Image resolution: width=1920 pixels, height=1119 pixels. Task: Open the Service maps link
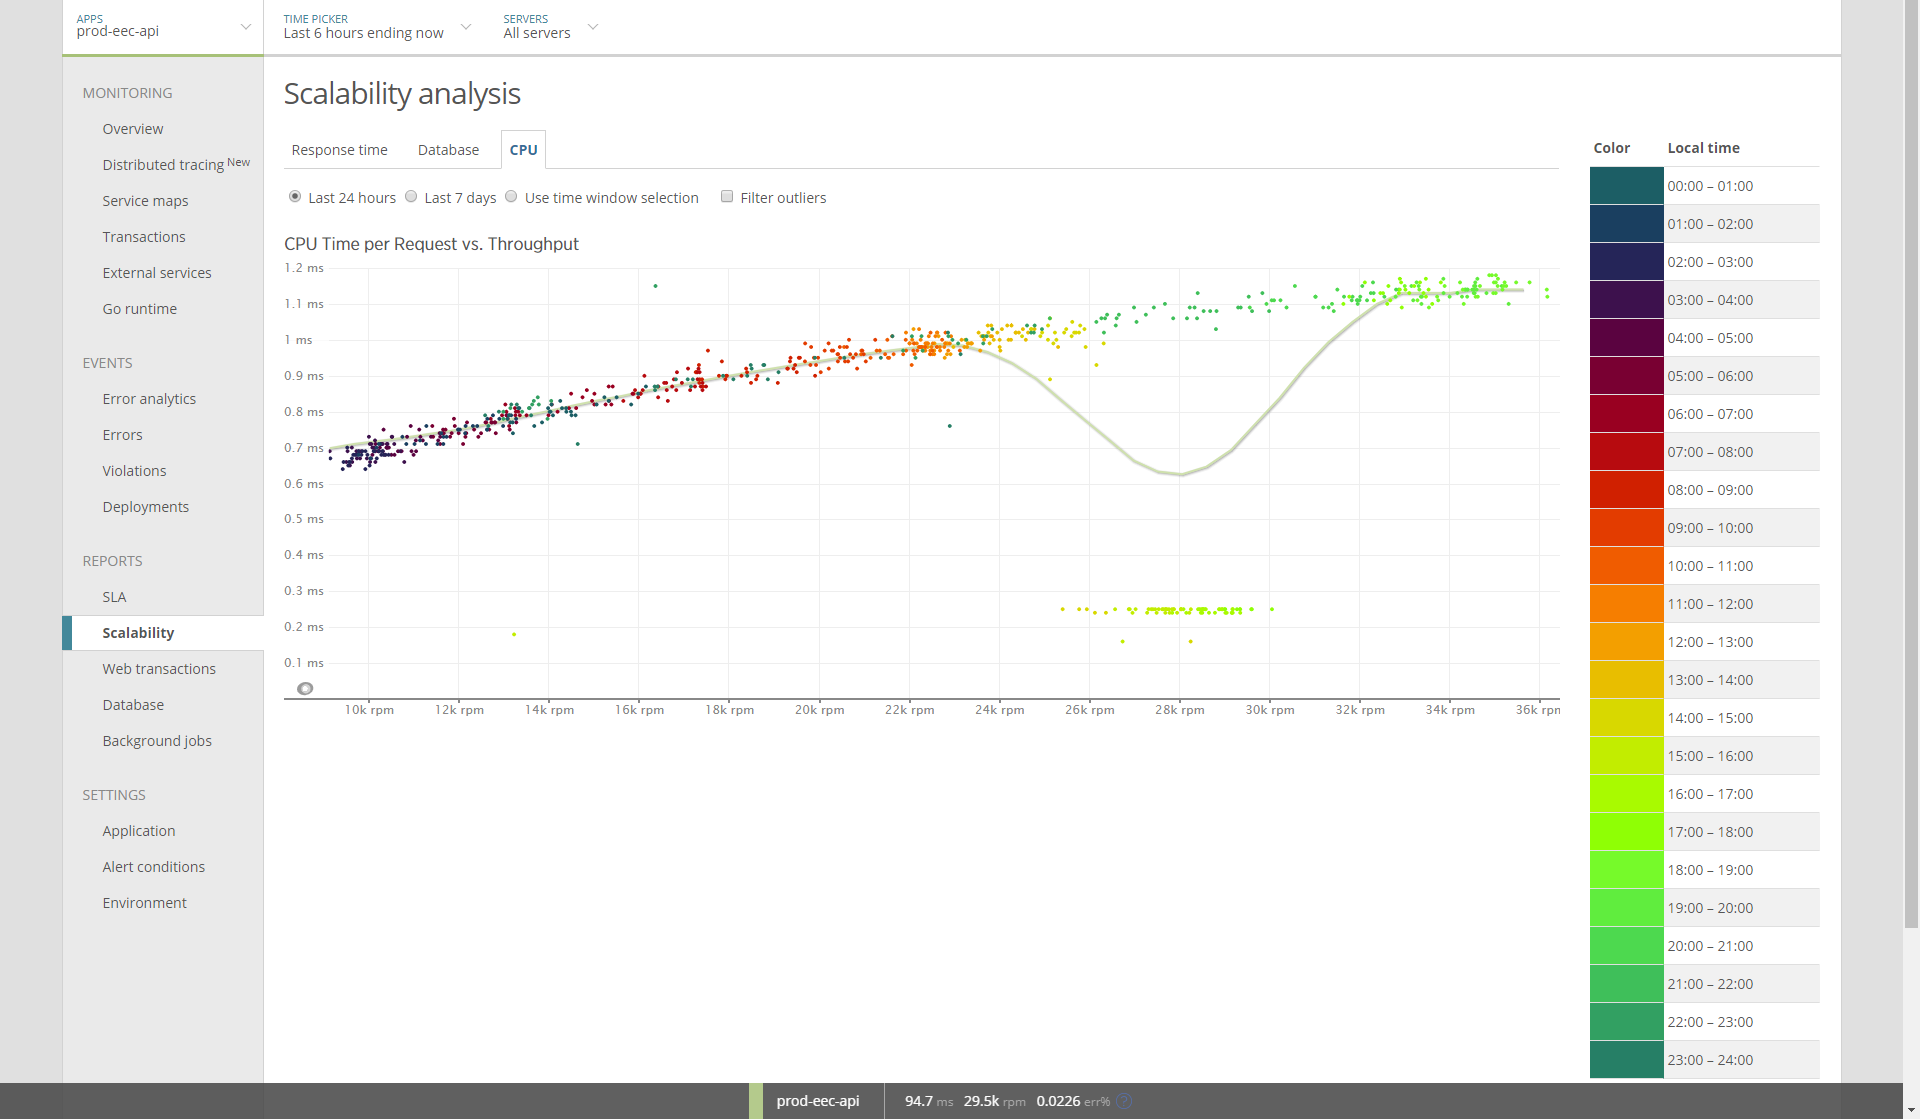[145, 201]
